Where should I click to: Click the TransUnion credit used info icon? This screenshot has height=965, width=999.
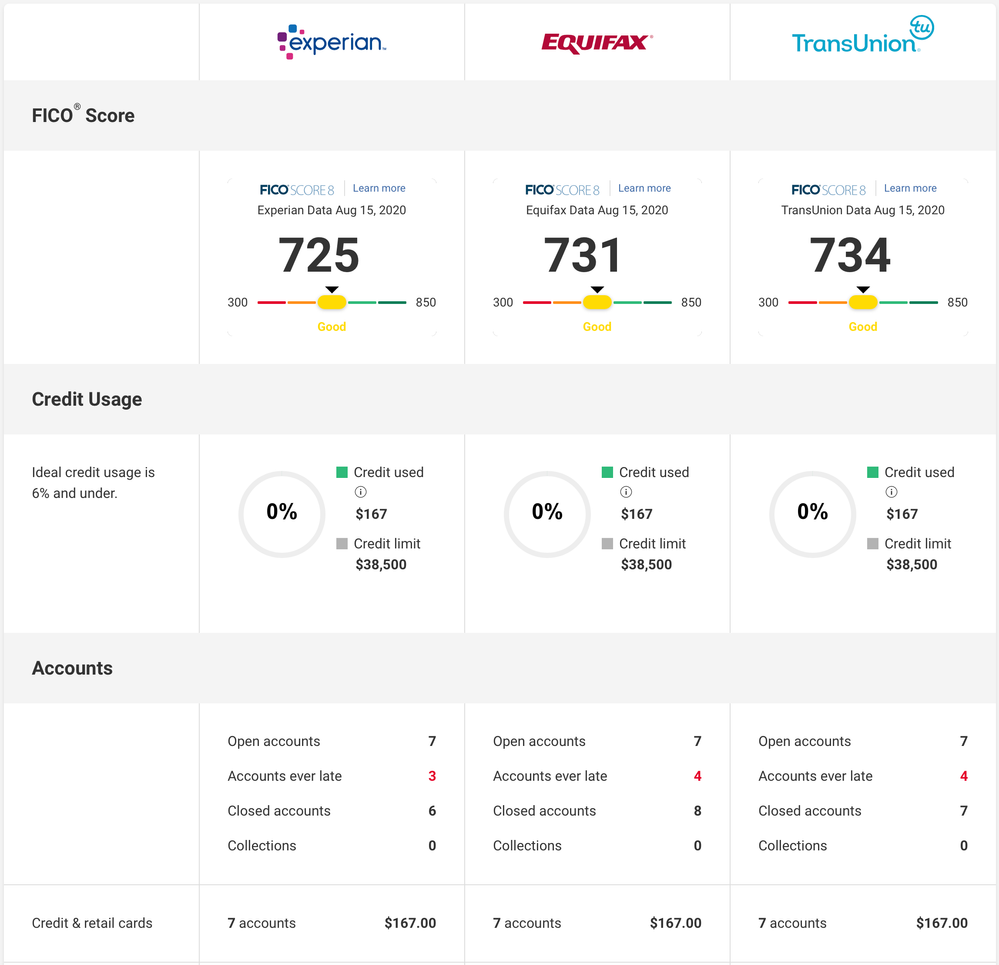[x=891, y=492]
